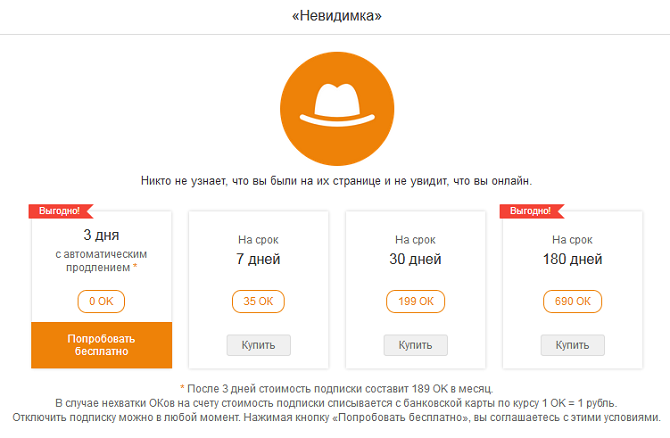Screen dimensions: 670x438
Task: Select the 35 OK price badge
Action: (x=258, y=301)
